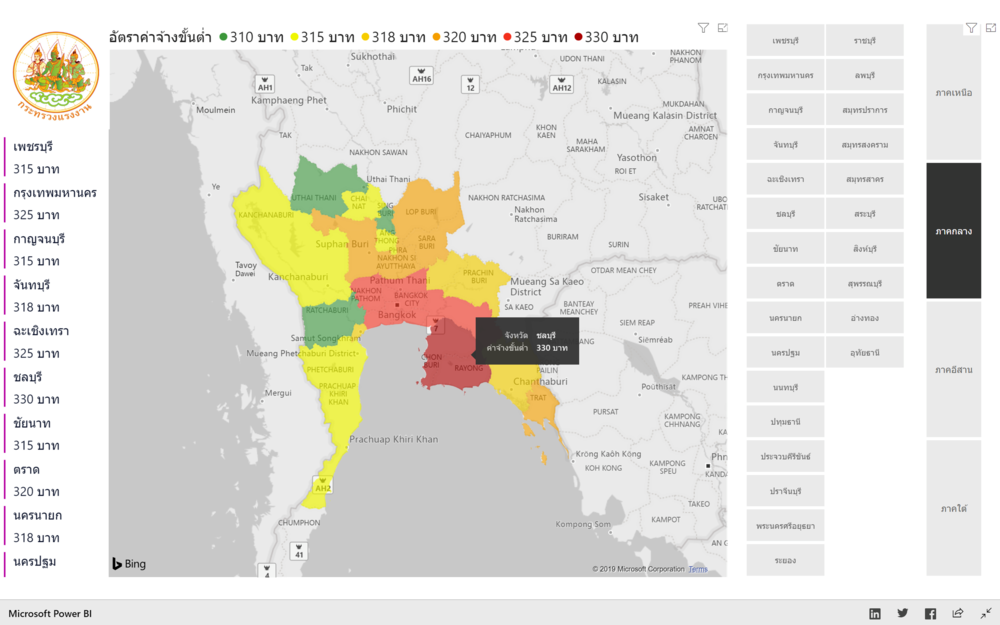Click กรุงเทพมหานคร card in left list
1000x625 pixels.
(x=55, y=192)
